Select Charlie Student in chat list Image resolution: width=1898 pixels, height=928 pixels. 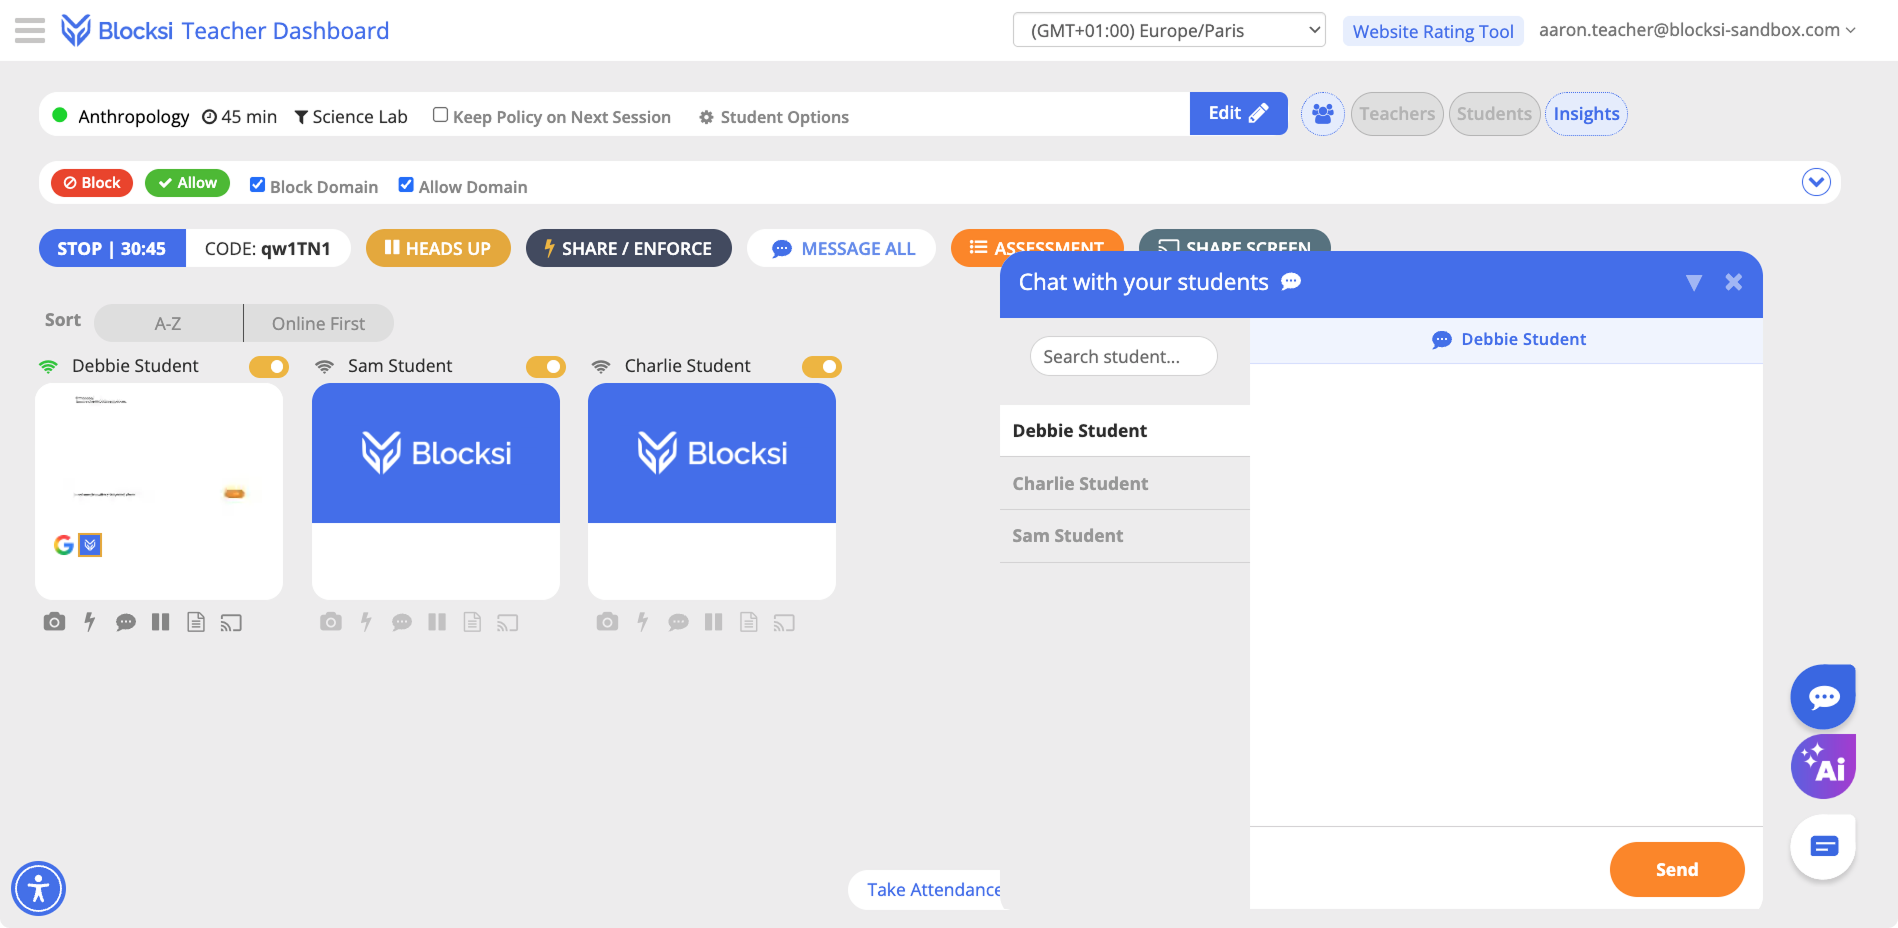tap(1125, 484)
